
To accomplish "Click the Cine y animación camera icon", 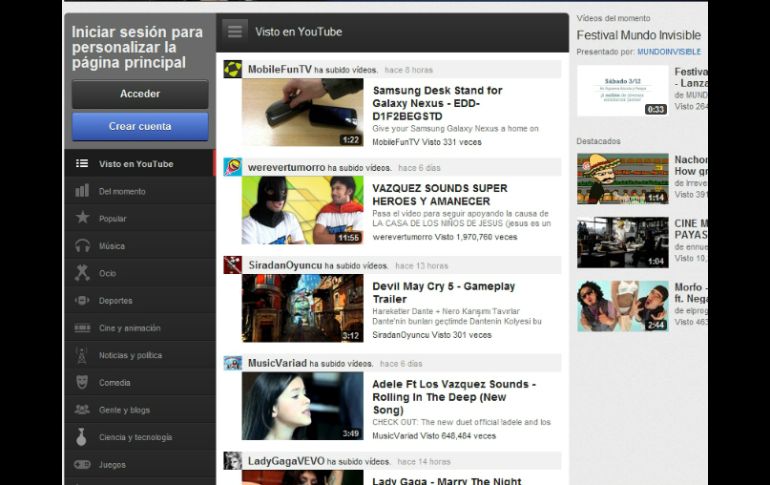I will click(82, 328).
